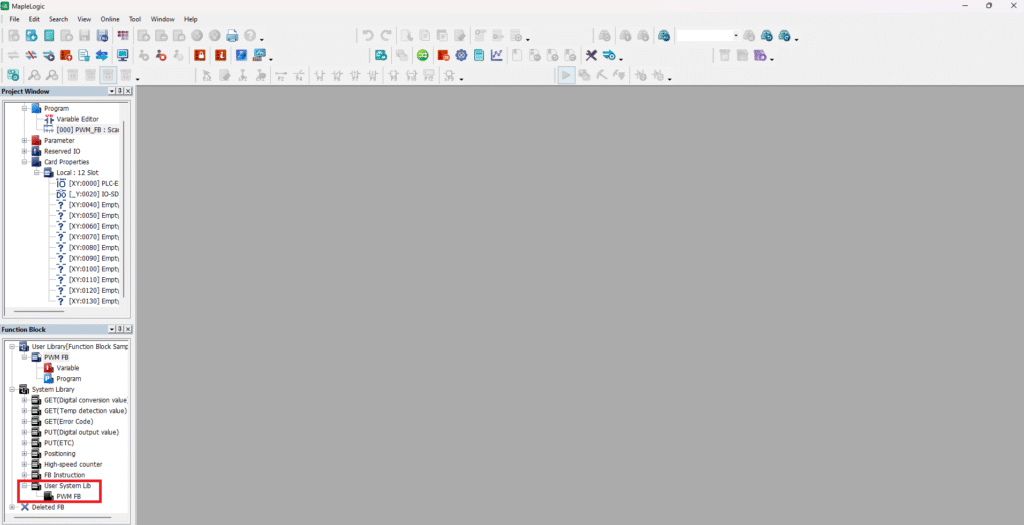
Task: Click the Project Window vertical scrollbar
Action: point(123,208)
